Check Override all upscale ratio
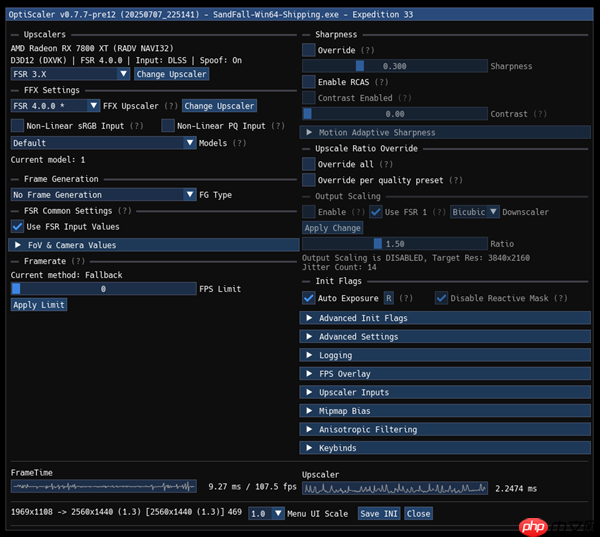Screen dimensions: 600x537 tap(309, 164)
